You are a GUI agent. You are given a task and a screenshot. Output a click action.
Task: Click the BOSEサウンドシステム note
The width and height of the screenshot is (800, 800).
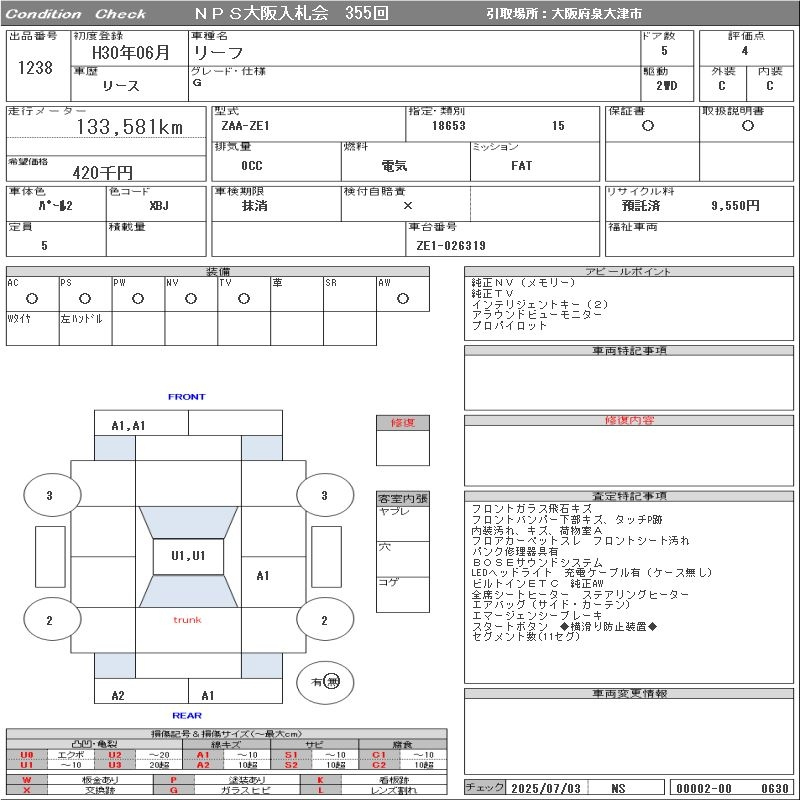click(x=537, y=562)
